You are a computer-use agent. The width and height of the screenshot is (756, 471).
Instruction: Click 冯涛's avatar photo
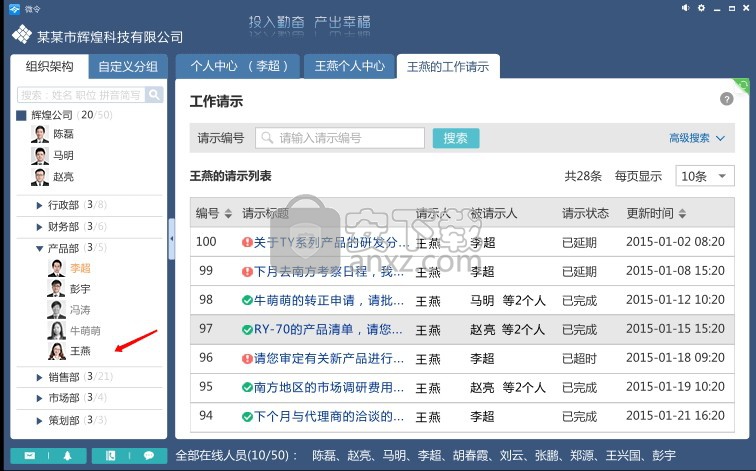click(x=56, y=310)
